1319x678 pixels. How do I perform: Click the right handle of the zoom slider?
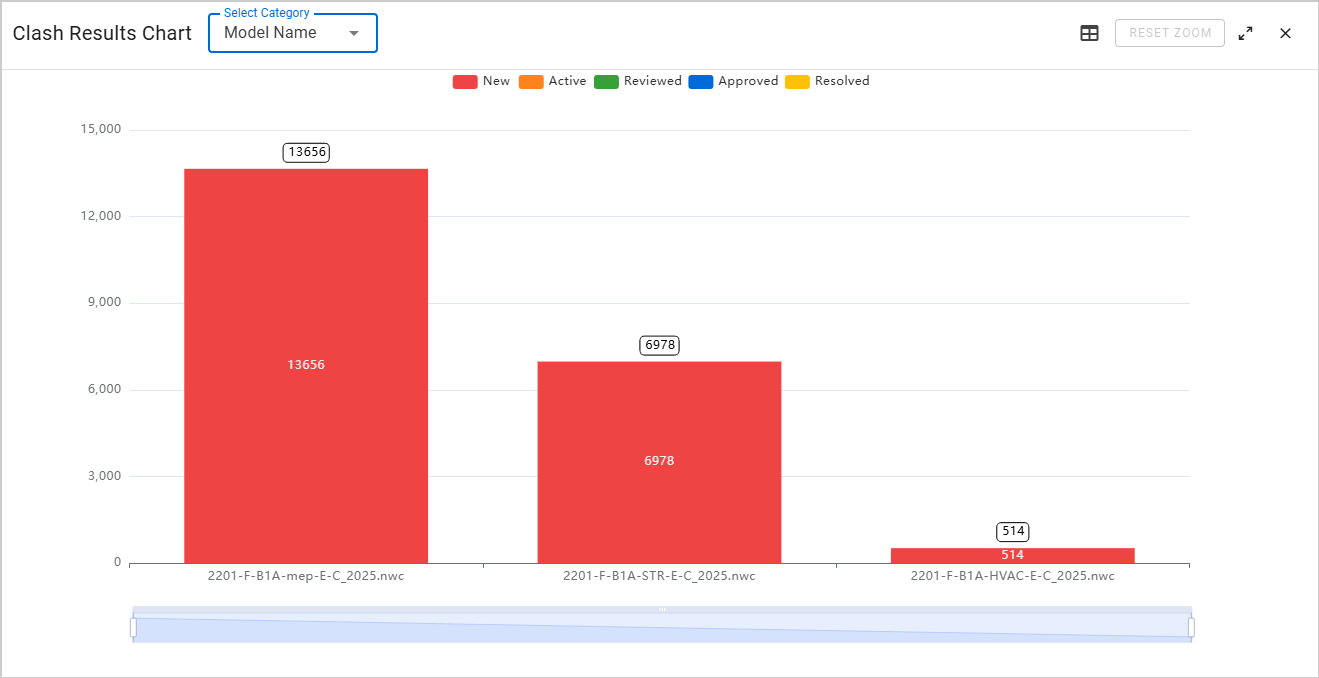(1191, 627)
